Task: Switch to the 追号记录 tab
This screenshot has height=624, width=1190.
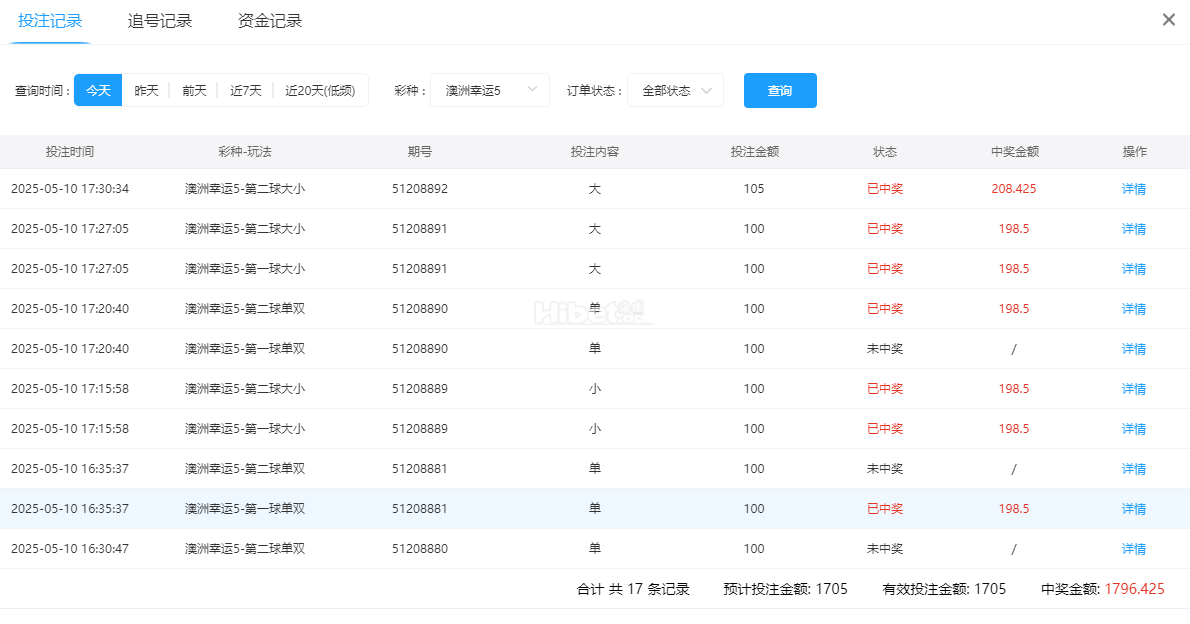Action: point(160,21)
